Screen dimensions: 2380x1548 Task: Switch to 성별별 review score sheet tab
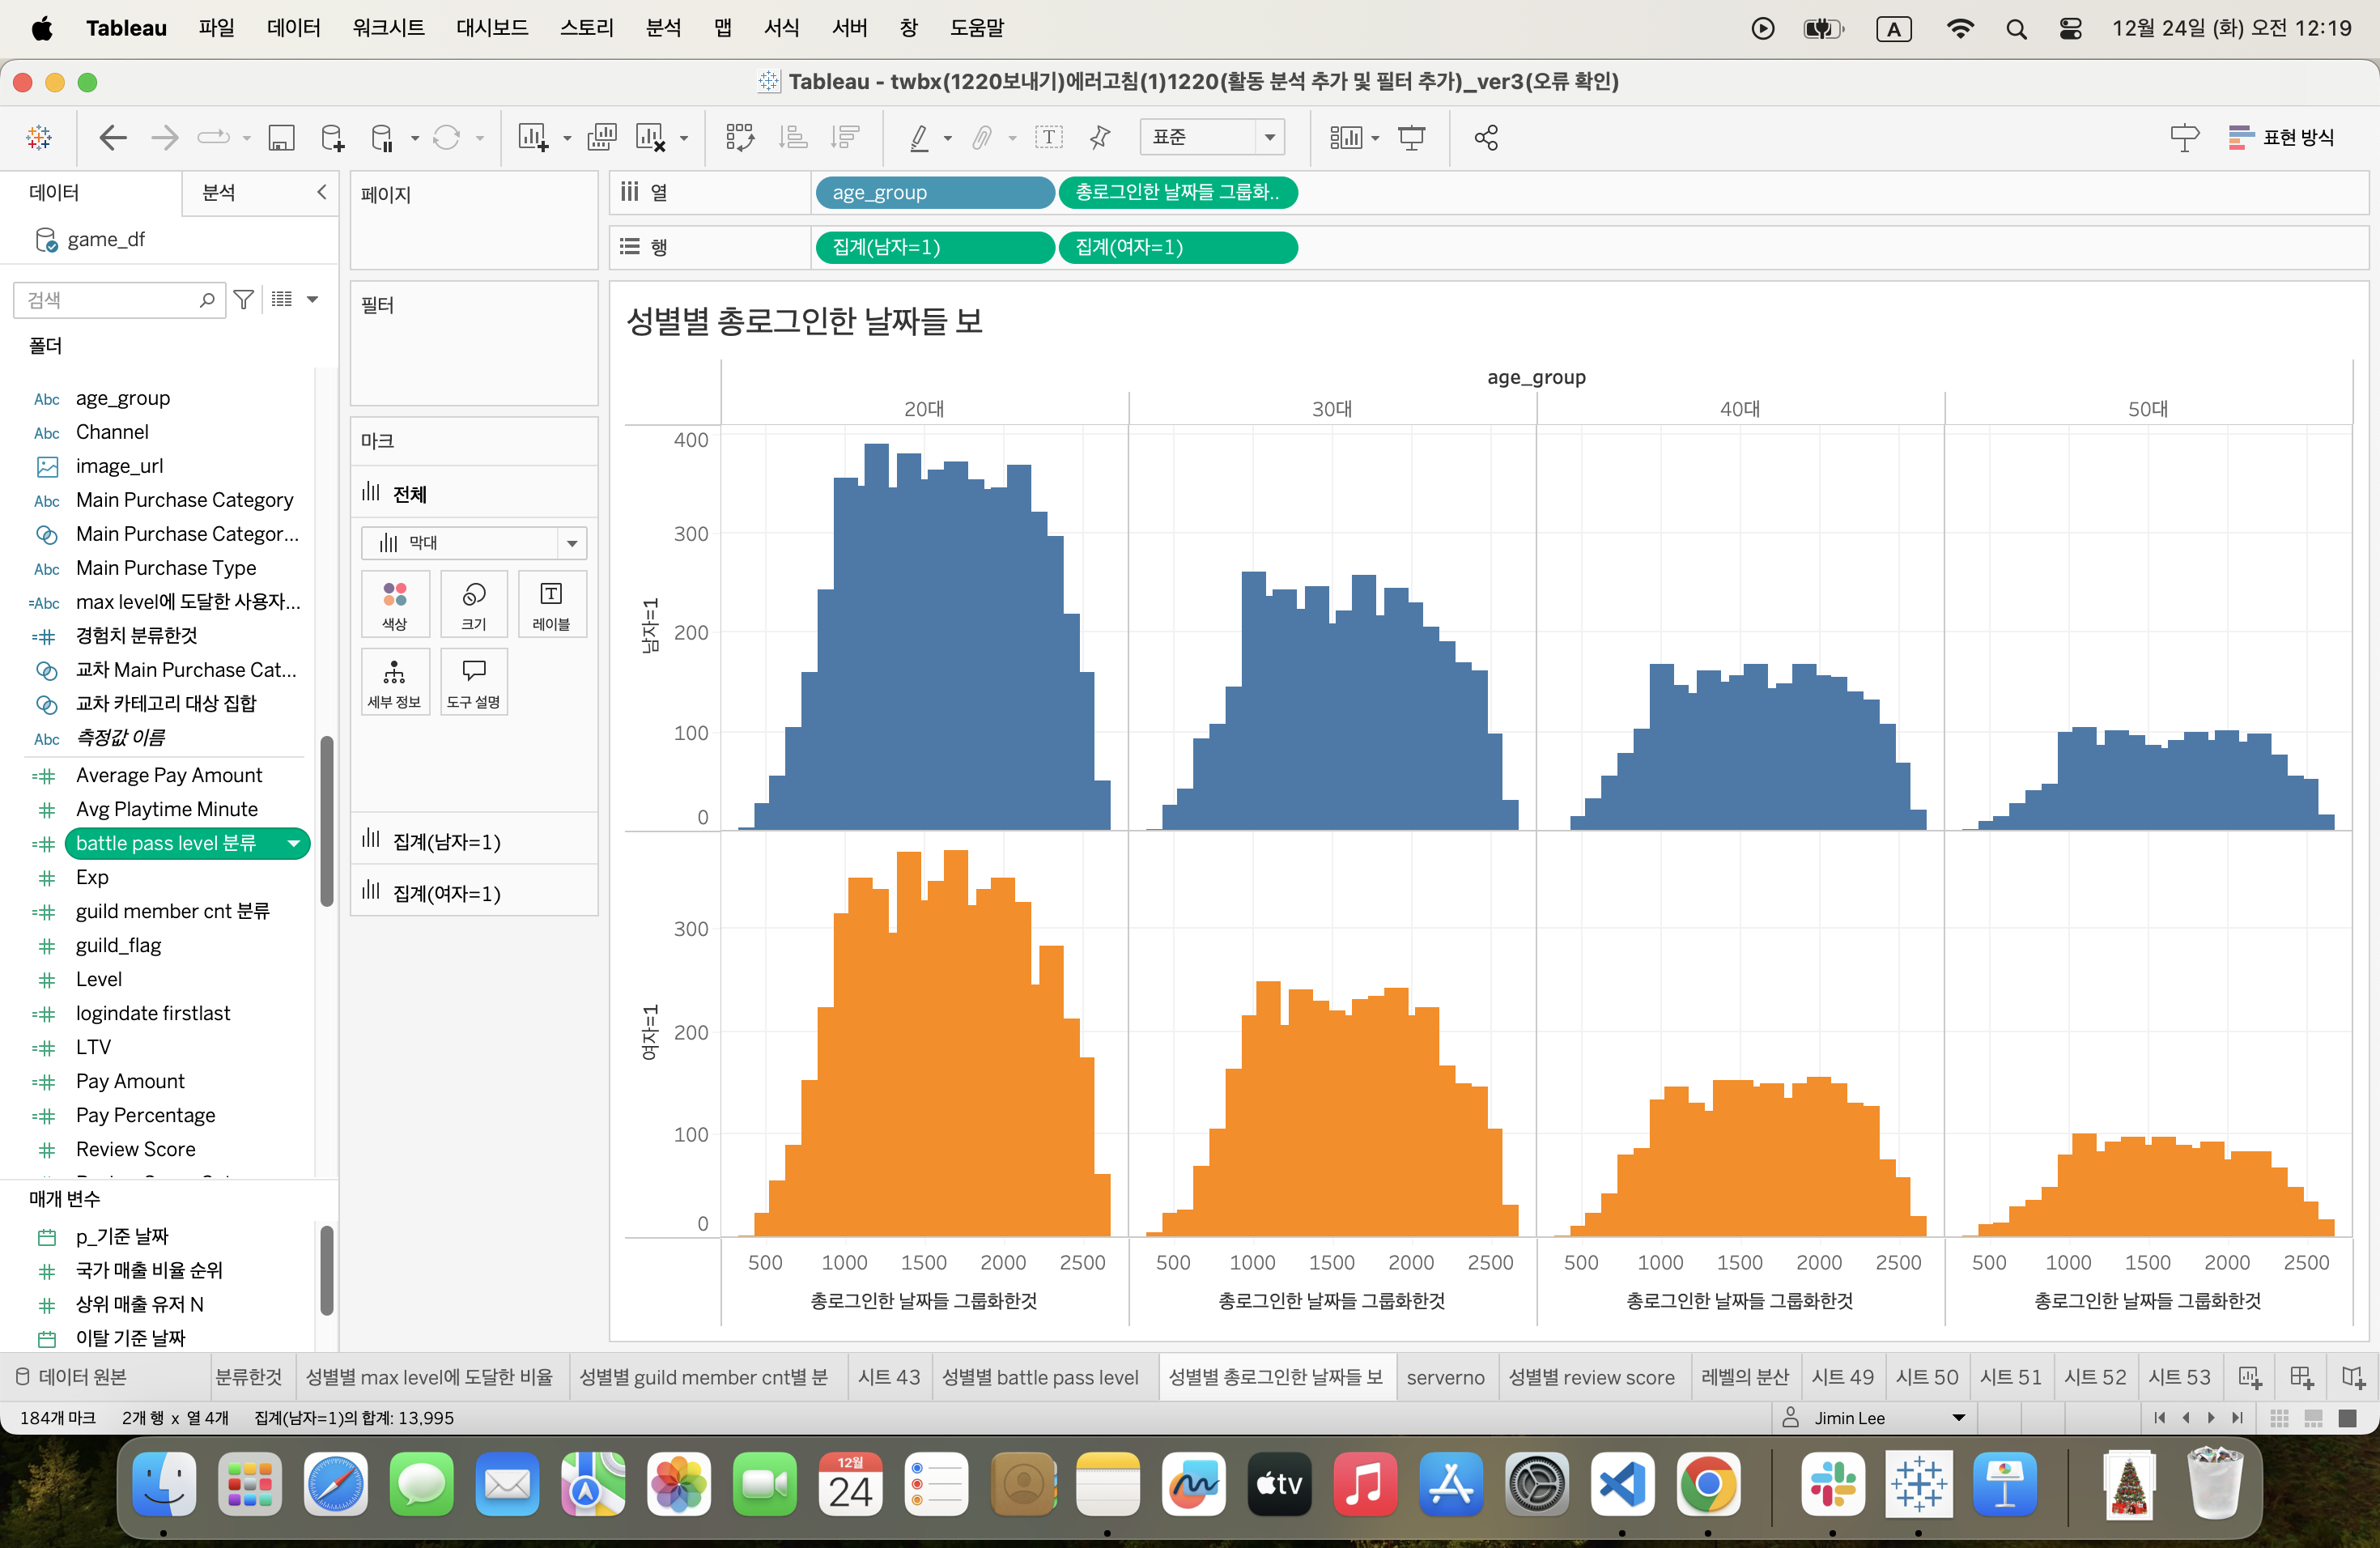point(1590,1377)
